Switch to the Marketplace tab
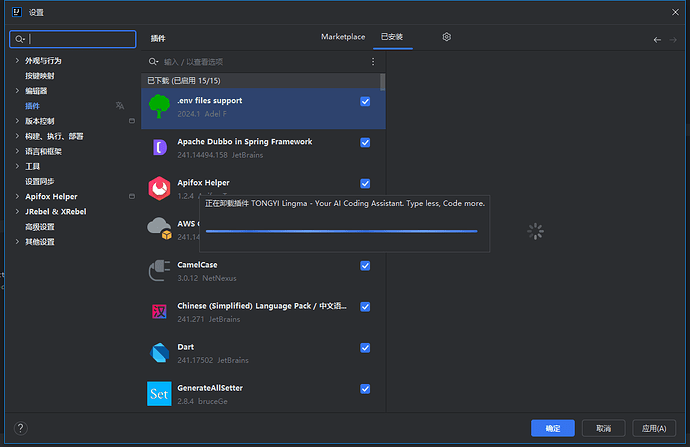The width and height of the screenshot is (690, 447). (343, 37)
